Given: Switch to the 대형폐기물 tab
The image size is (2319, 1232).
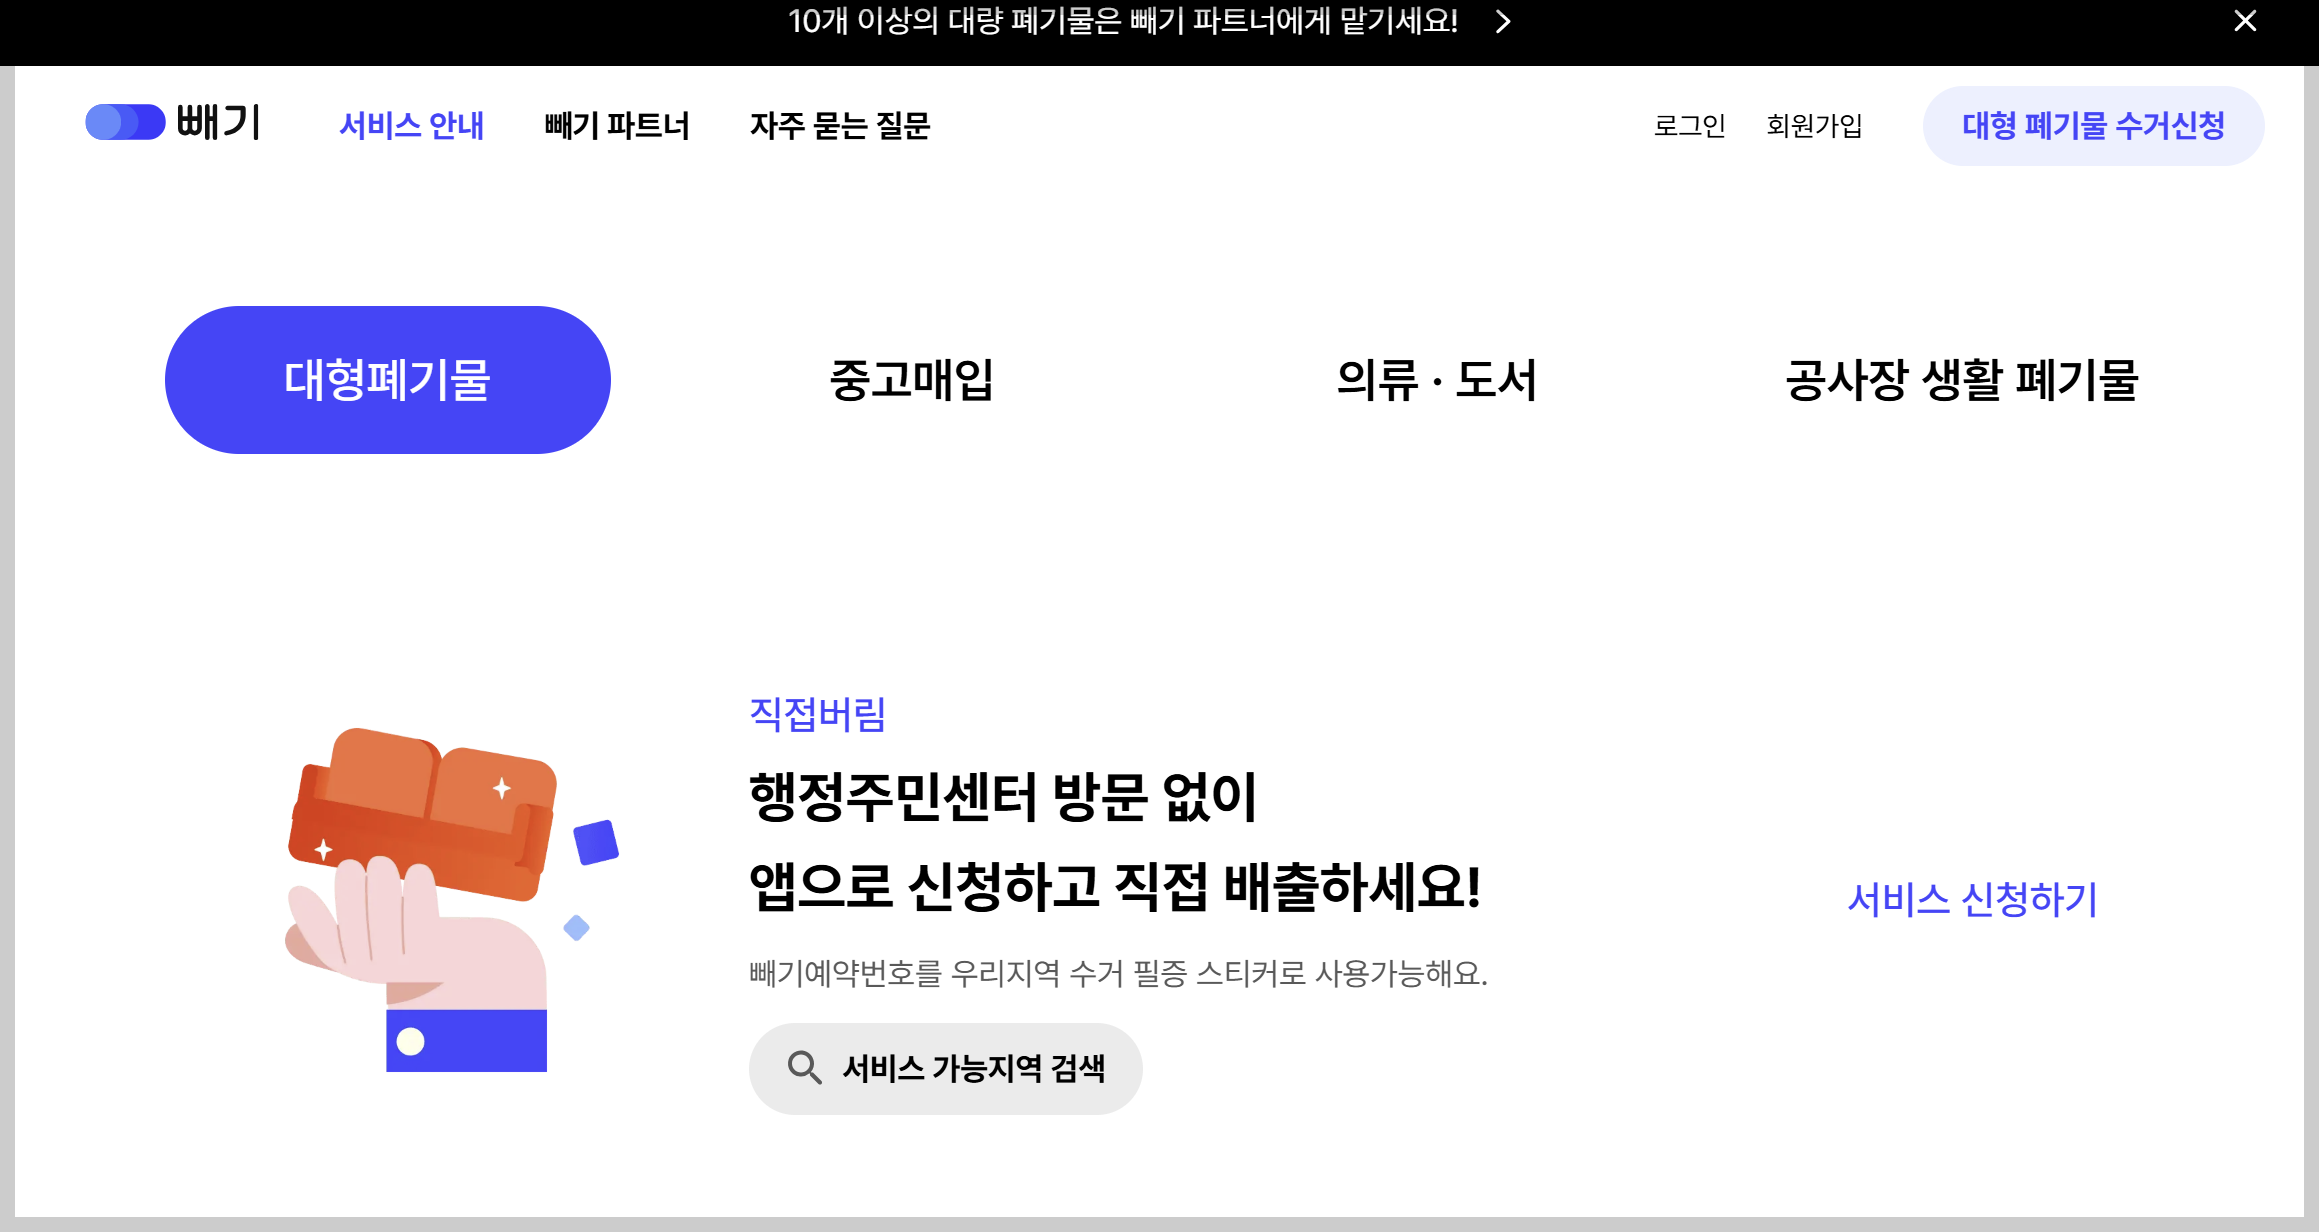Looking at the screenshot, I should (x=388, y=378).
